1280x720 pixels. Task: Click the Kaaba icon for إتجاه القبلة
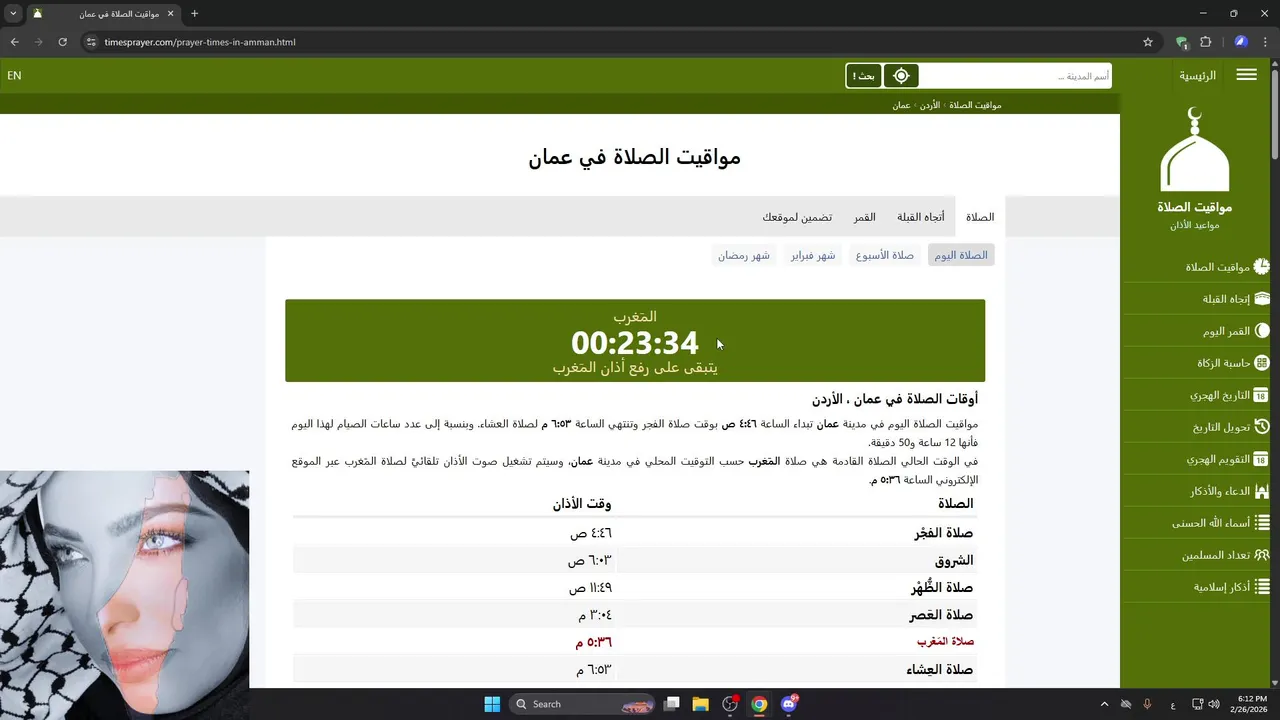pos(1262,299)
